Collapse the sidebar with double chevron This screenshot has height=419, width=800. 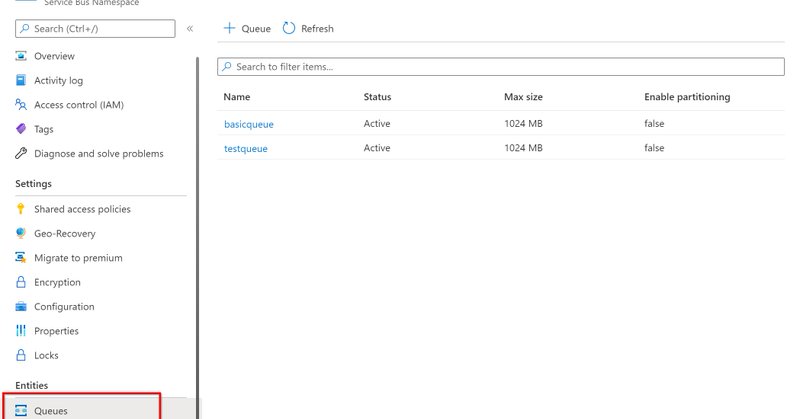click(x=190, y=29)
